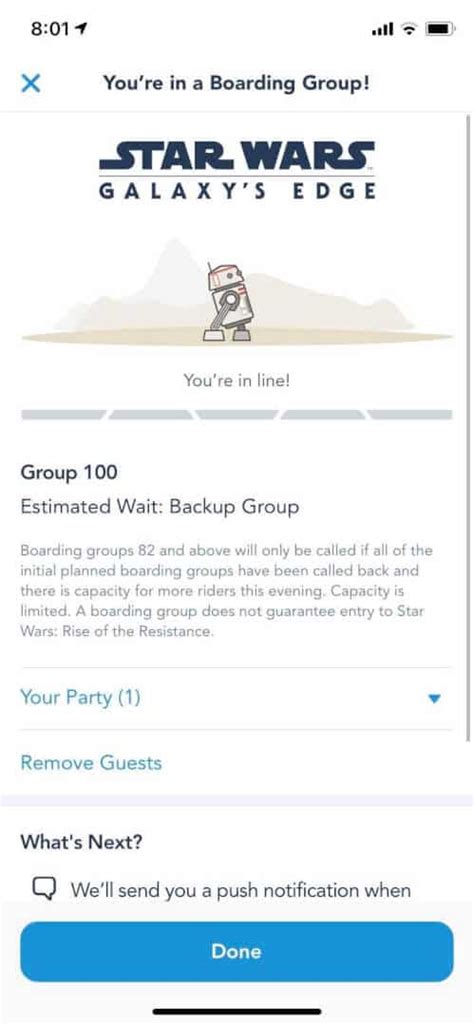This screenshot has width=474, height=1025.
Task: Expand Your Party dropdown arrow
Action: [x=434, y=699]
